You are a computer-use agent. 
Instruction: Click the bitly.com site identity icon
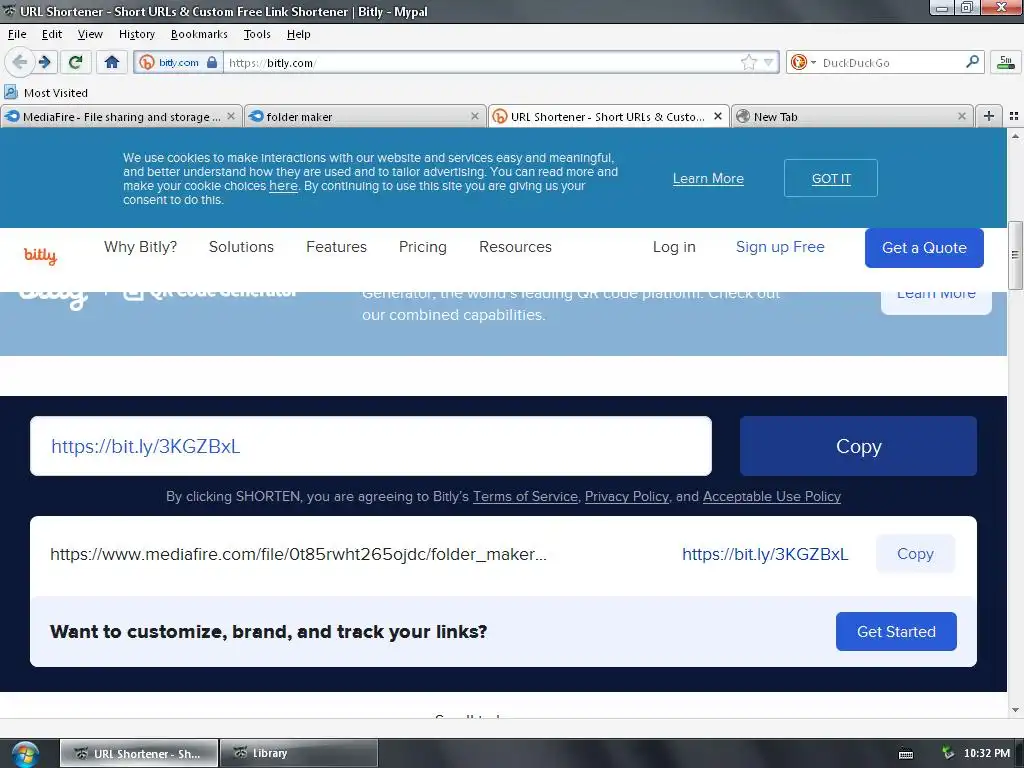click(x=147, y=63)
